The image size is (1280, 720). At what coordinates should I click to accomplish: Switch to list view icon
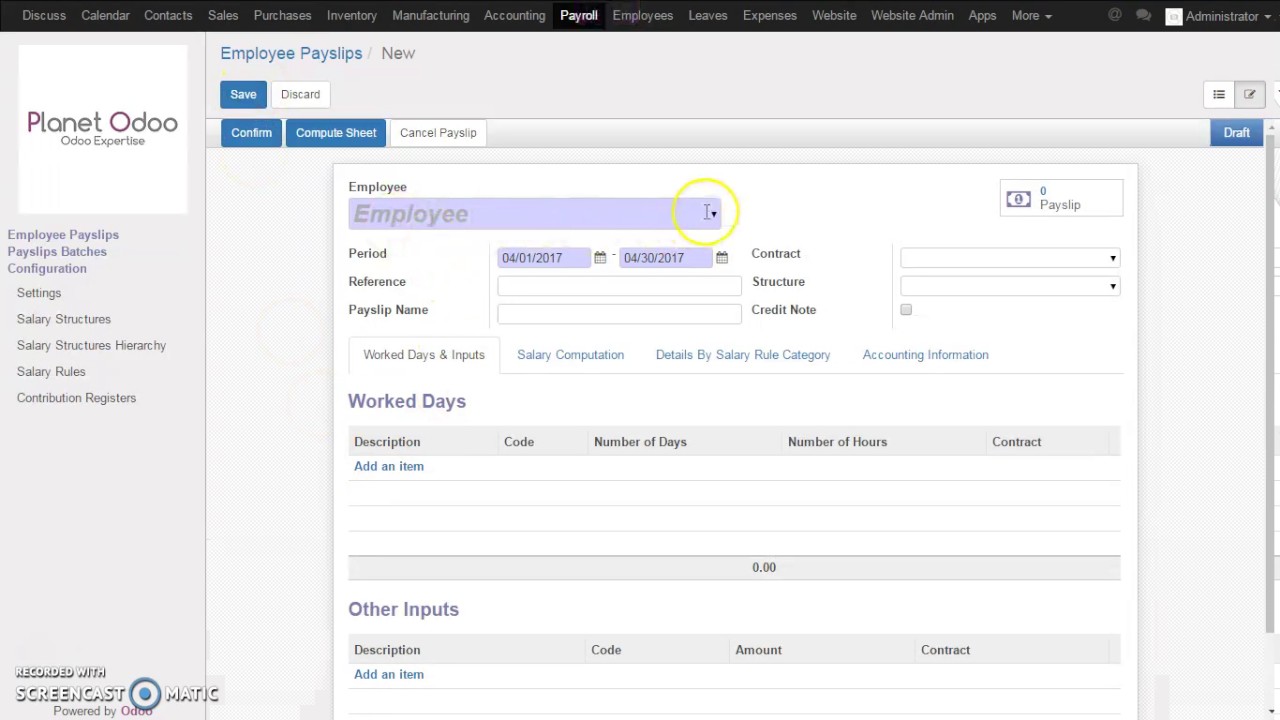pyautogui.click(x=1219, y=94)
